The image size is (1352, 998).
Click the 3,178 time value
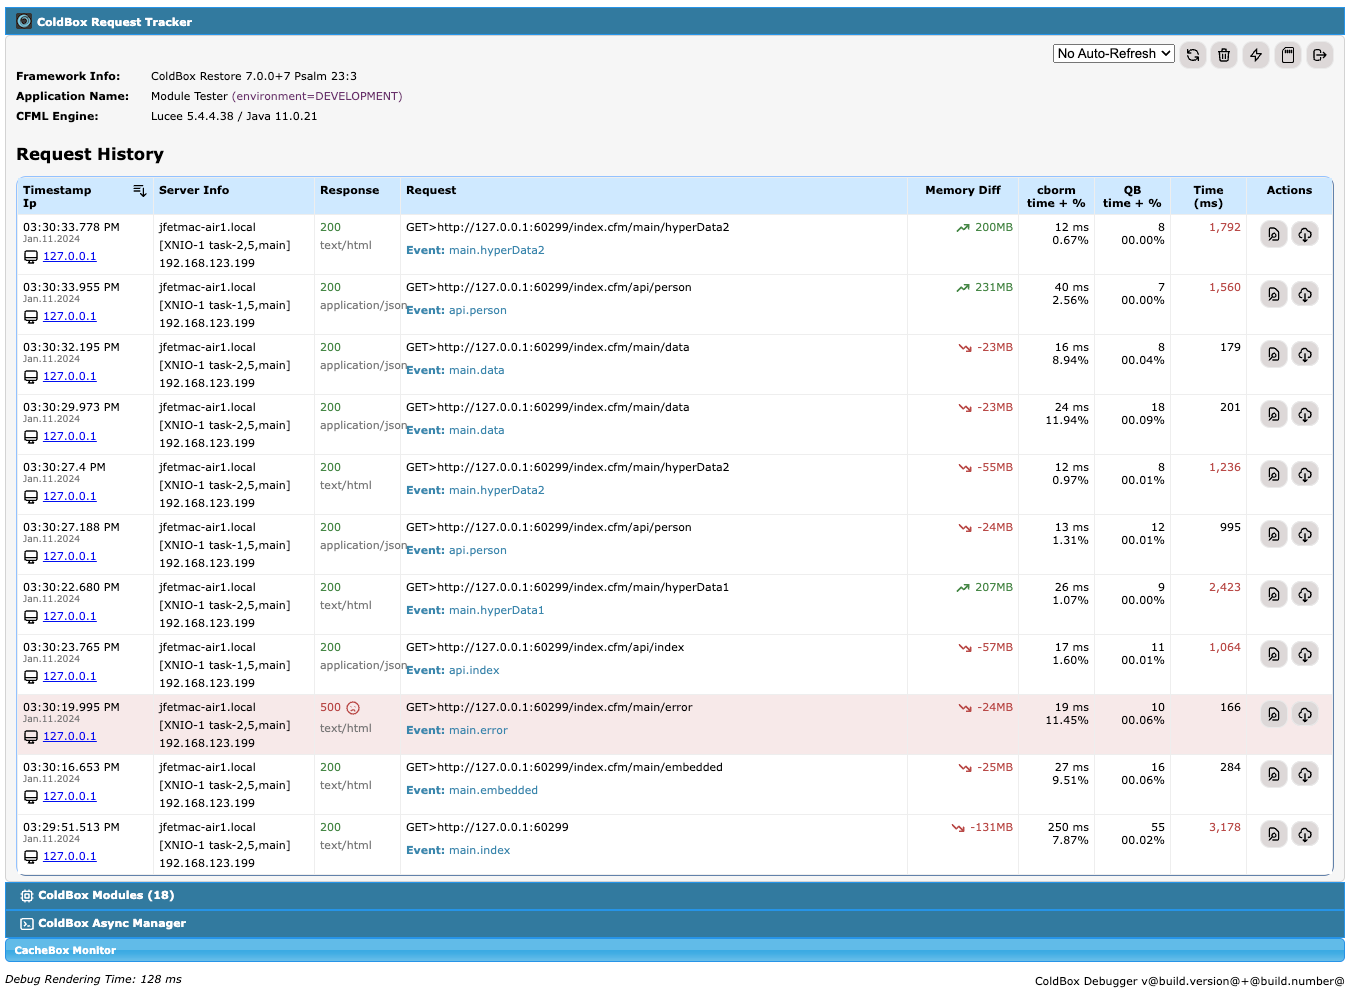point(1225,828)
